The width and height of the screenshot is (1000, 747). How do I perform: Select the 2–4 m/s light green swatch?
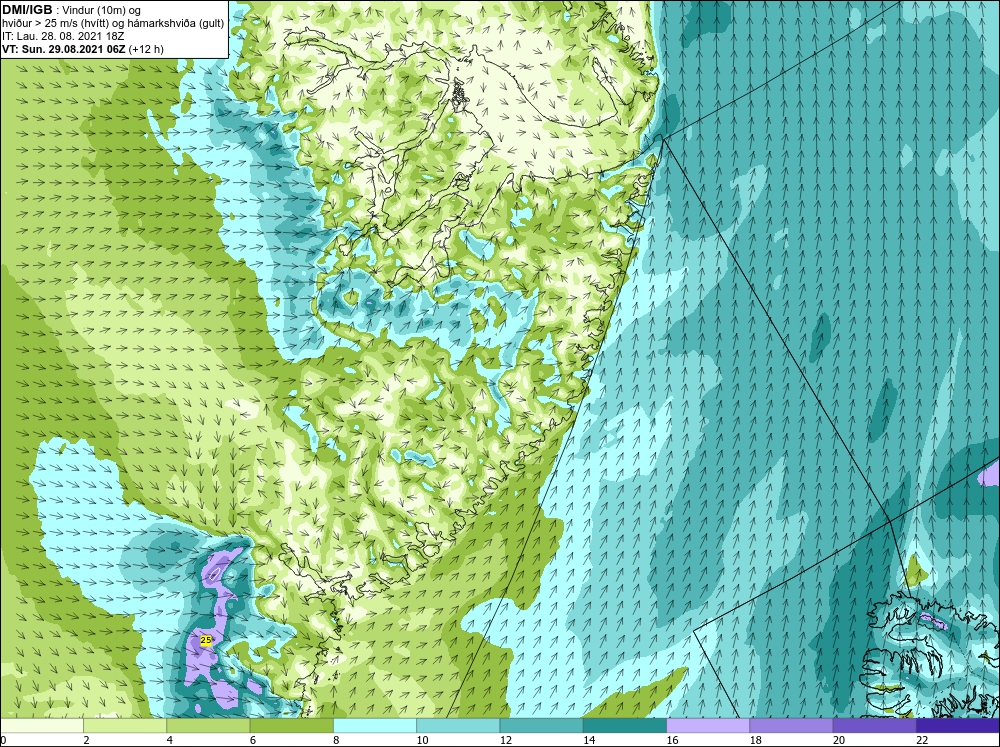tap(125, 725)
